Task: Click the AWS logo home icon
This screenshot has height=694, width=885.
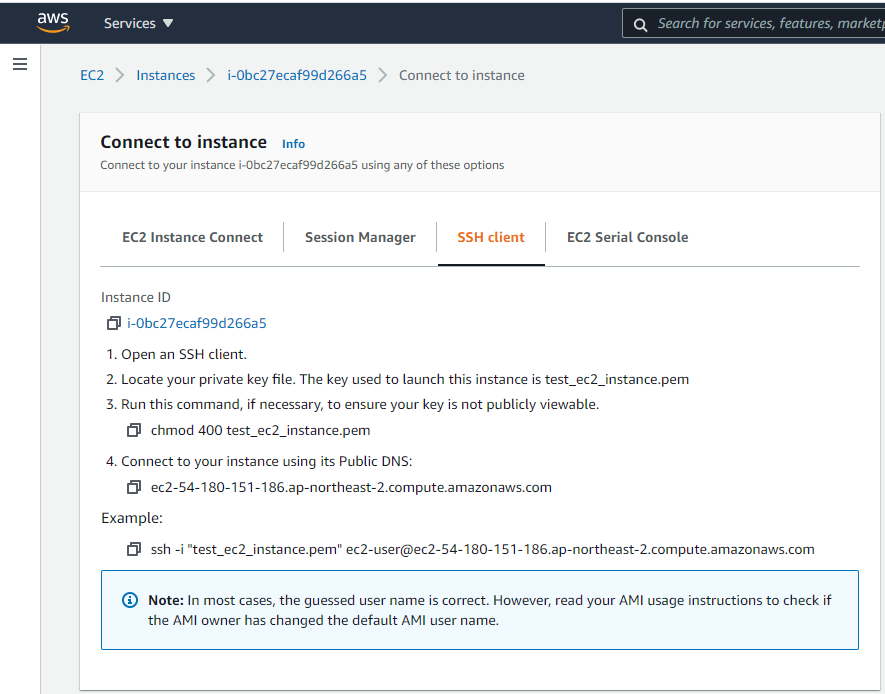Action: pos(53,23)
